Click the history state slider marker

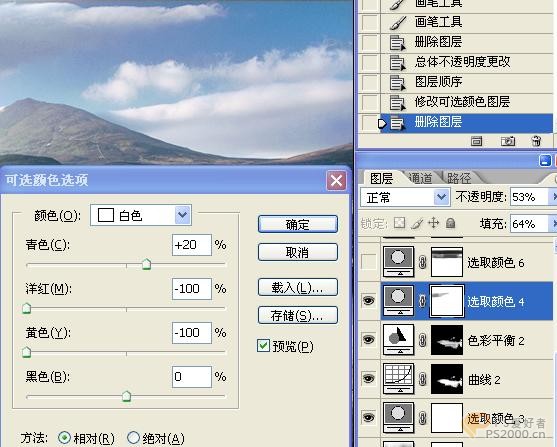pos(382,123)
